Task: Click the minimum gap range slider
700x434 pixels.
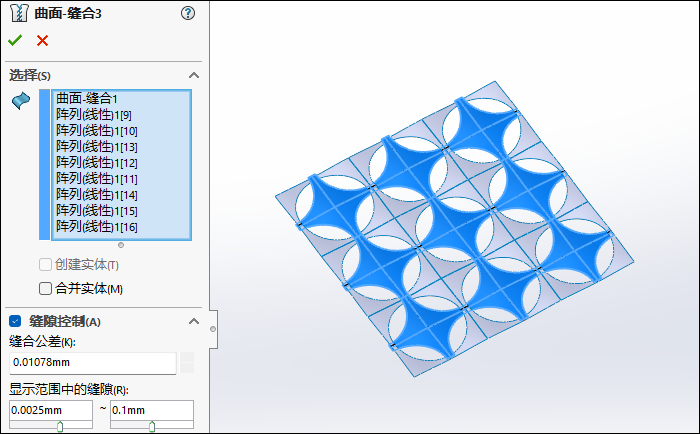Action: 60,426
